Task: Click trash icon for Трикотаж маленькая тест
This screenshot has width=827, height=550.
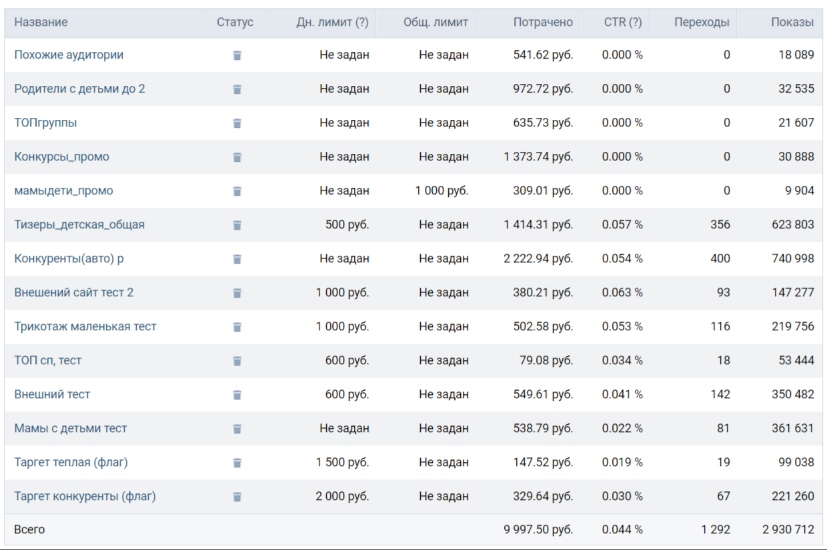Action: tap(237, 327)
